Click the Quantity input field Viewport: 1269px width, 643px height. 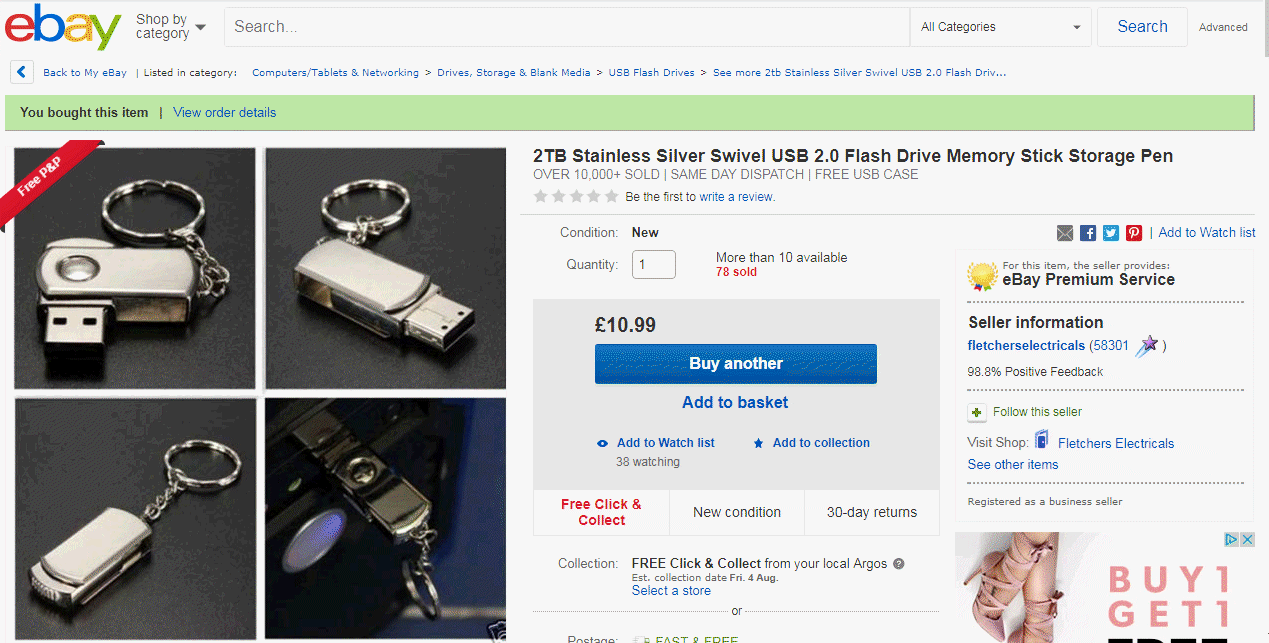click(654, 265)
